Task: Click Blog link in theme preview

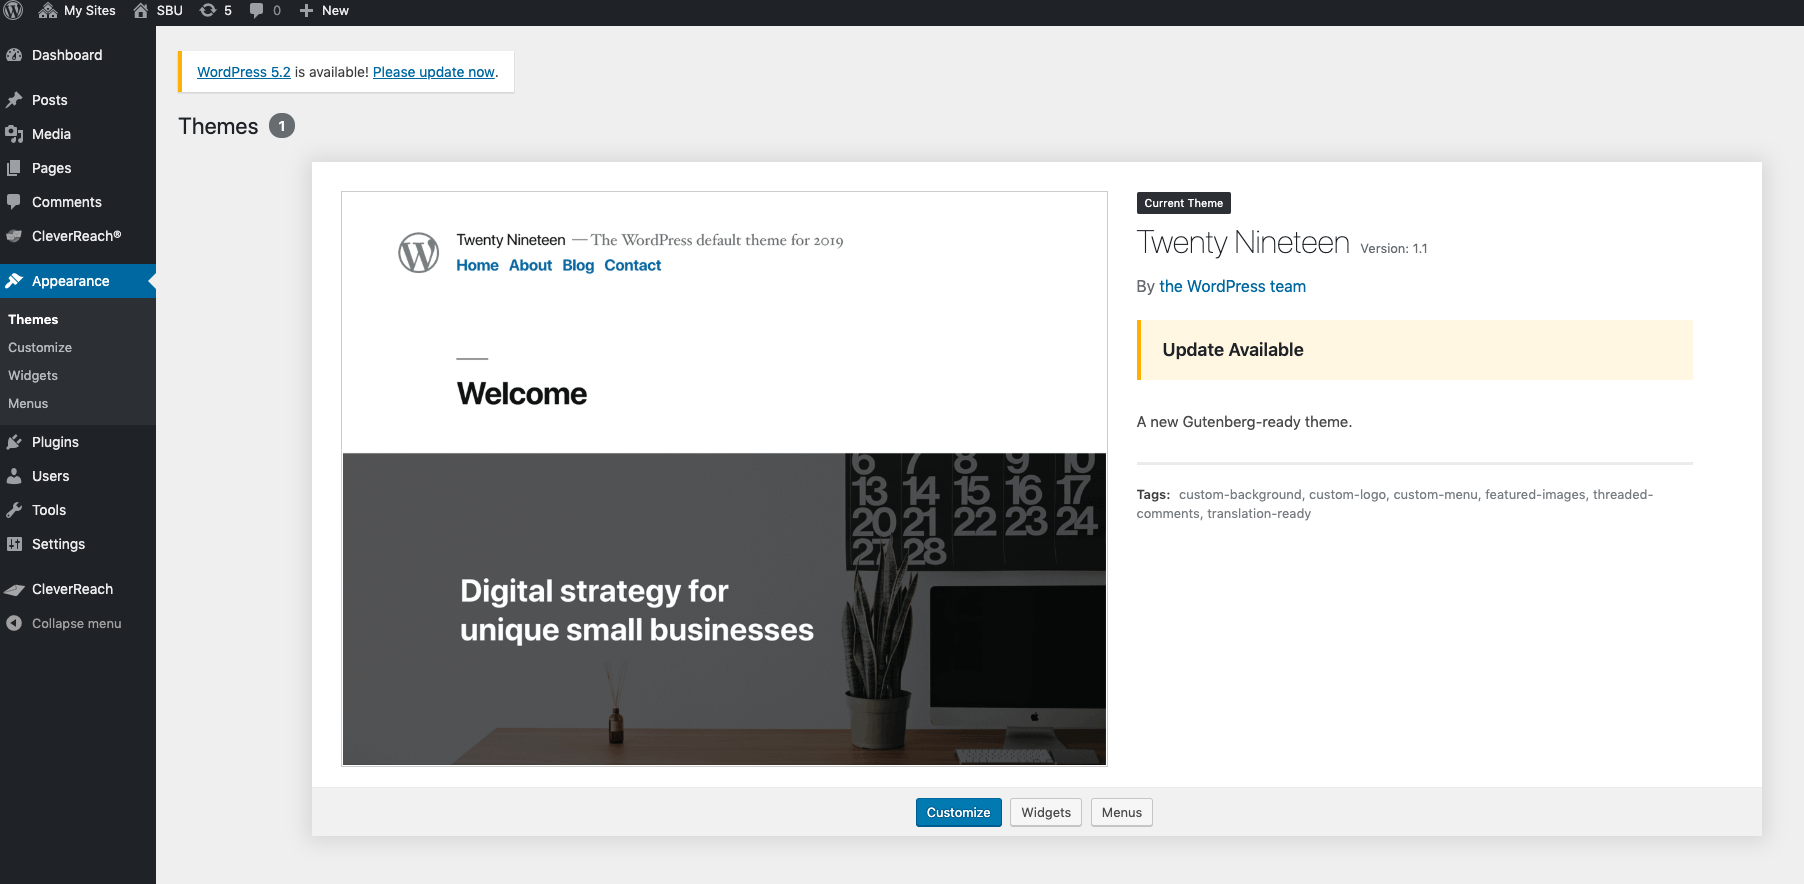Action: pos(578,266)
